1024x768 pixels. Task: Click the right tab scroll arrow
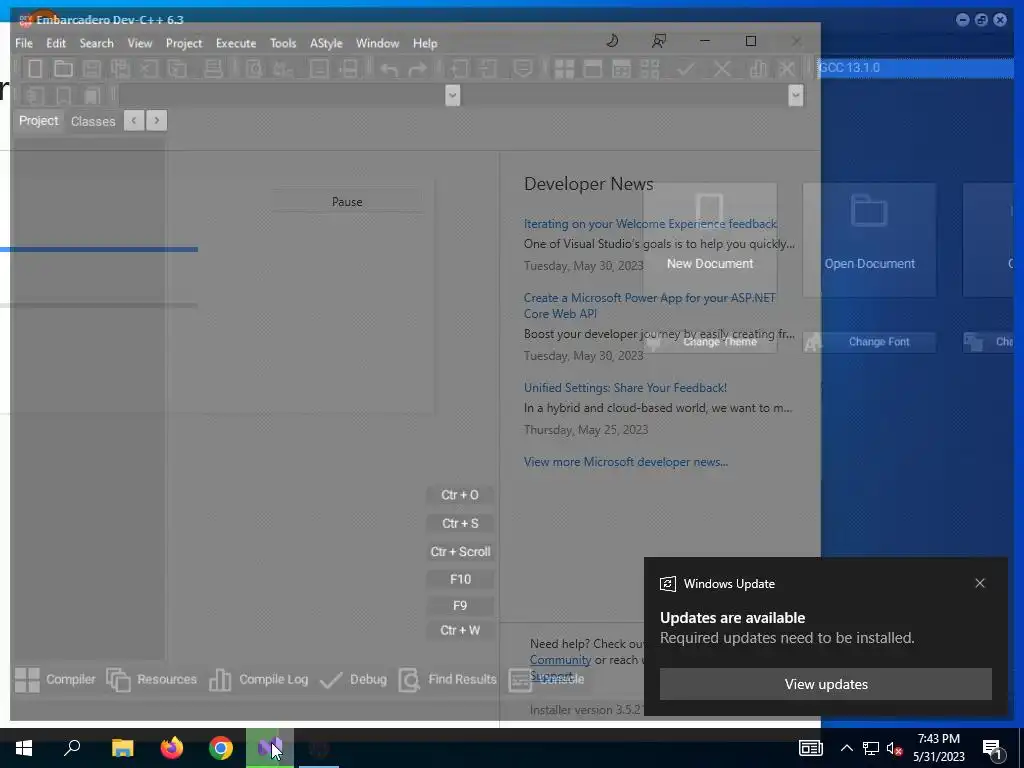pos(157,120)
